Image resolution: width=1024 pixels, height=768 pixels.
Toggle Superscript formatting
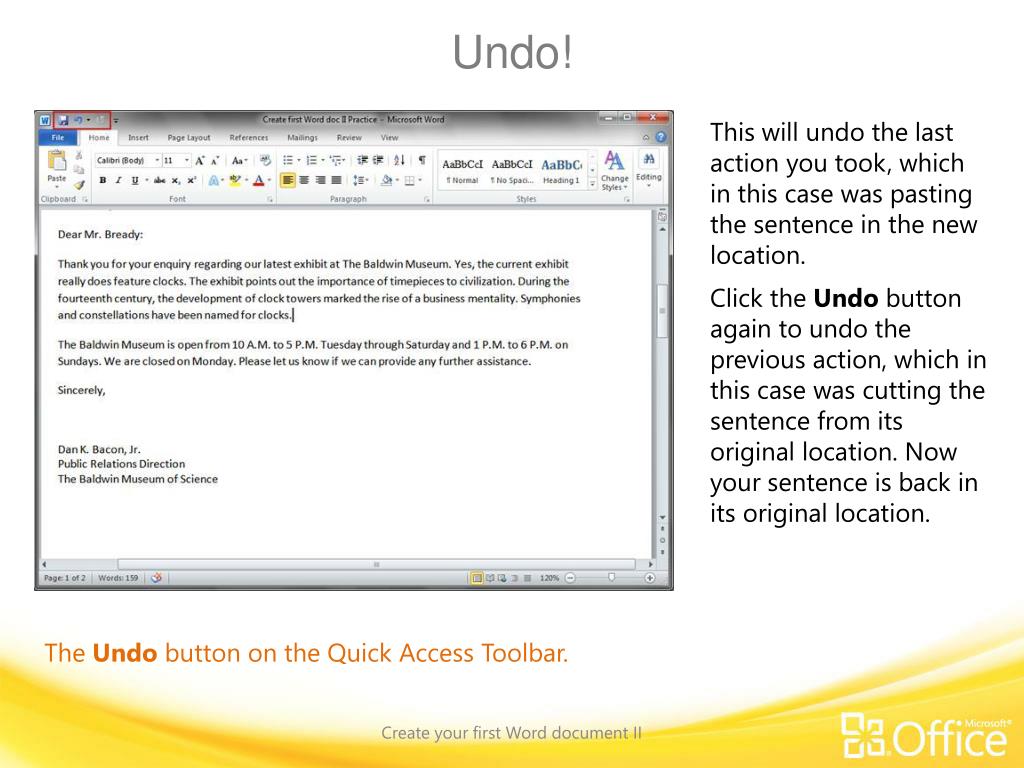pyautogui.click(x=191, y=180)
